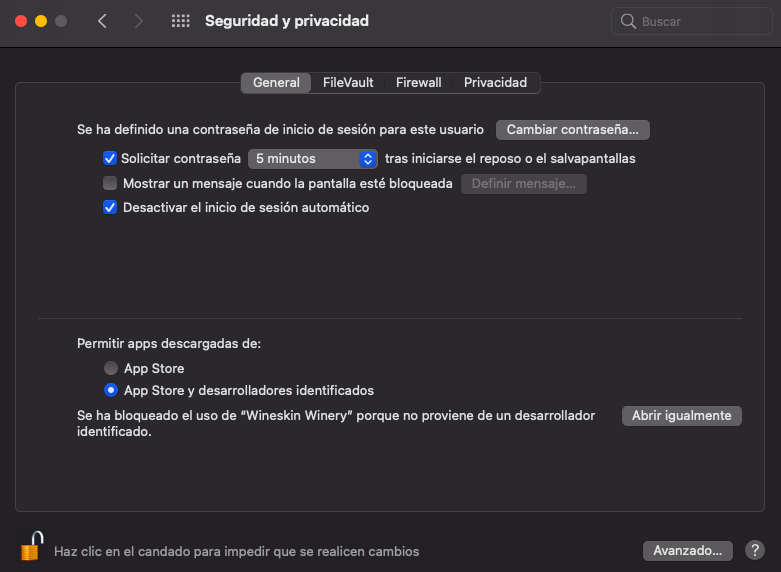This screenshot has height=572, width=781.
Task: Switch to the FileVault tab
Action: pos(348,83)
